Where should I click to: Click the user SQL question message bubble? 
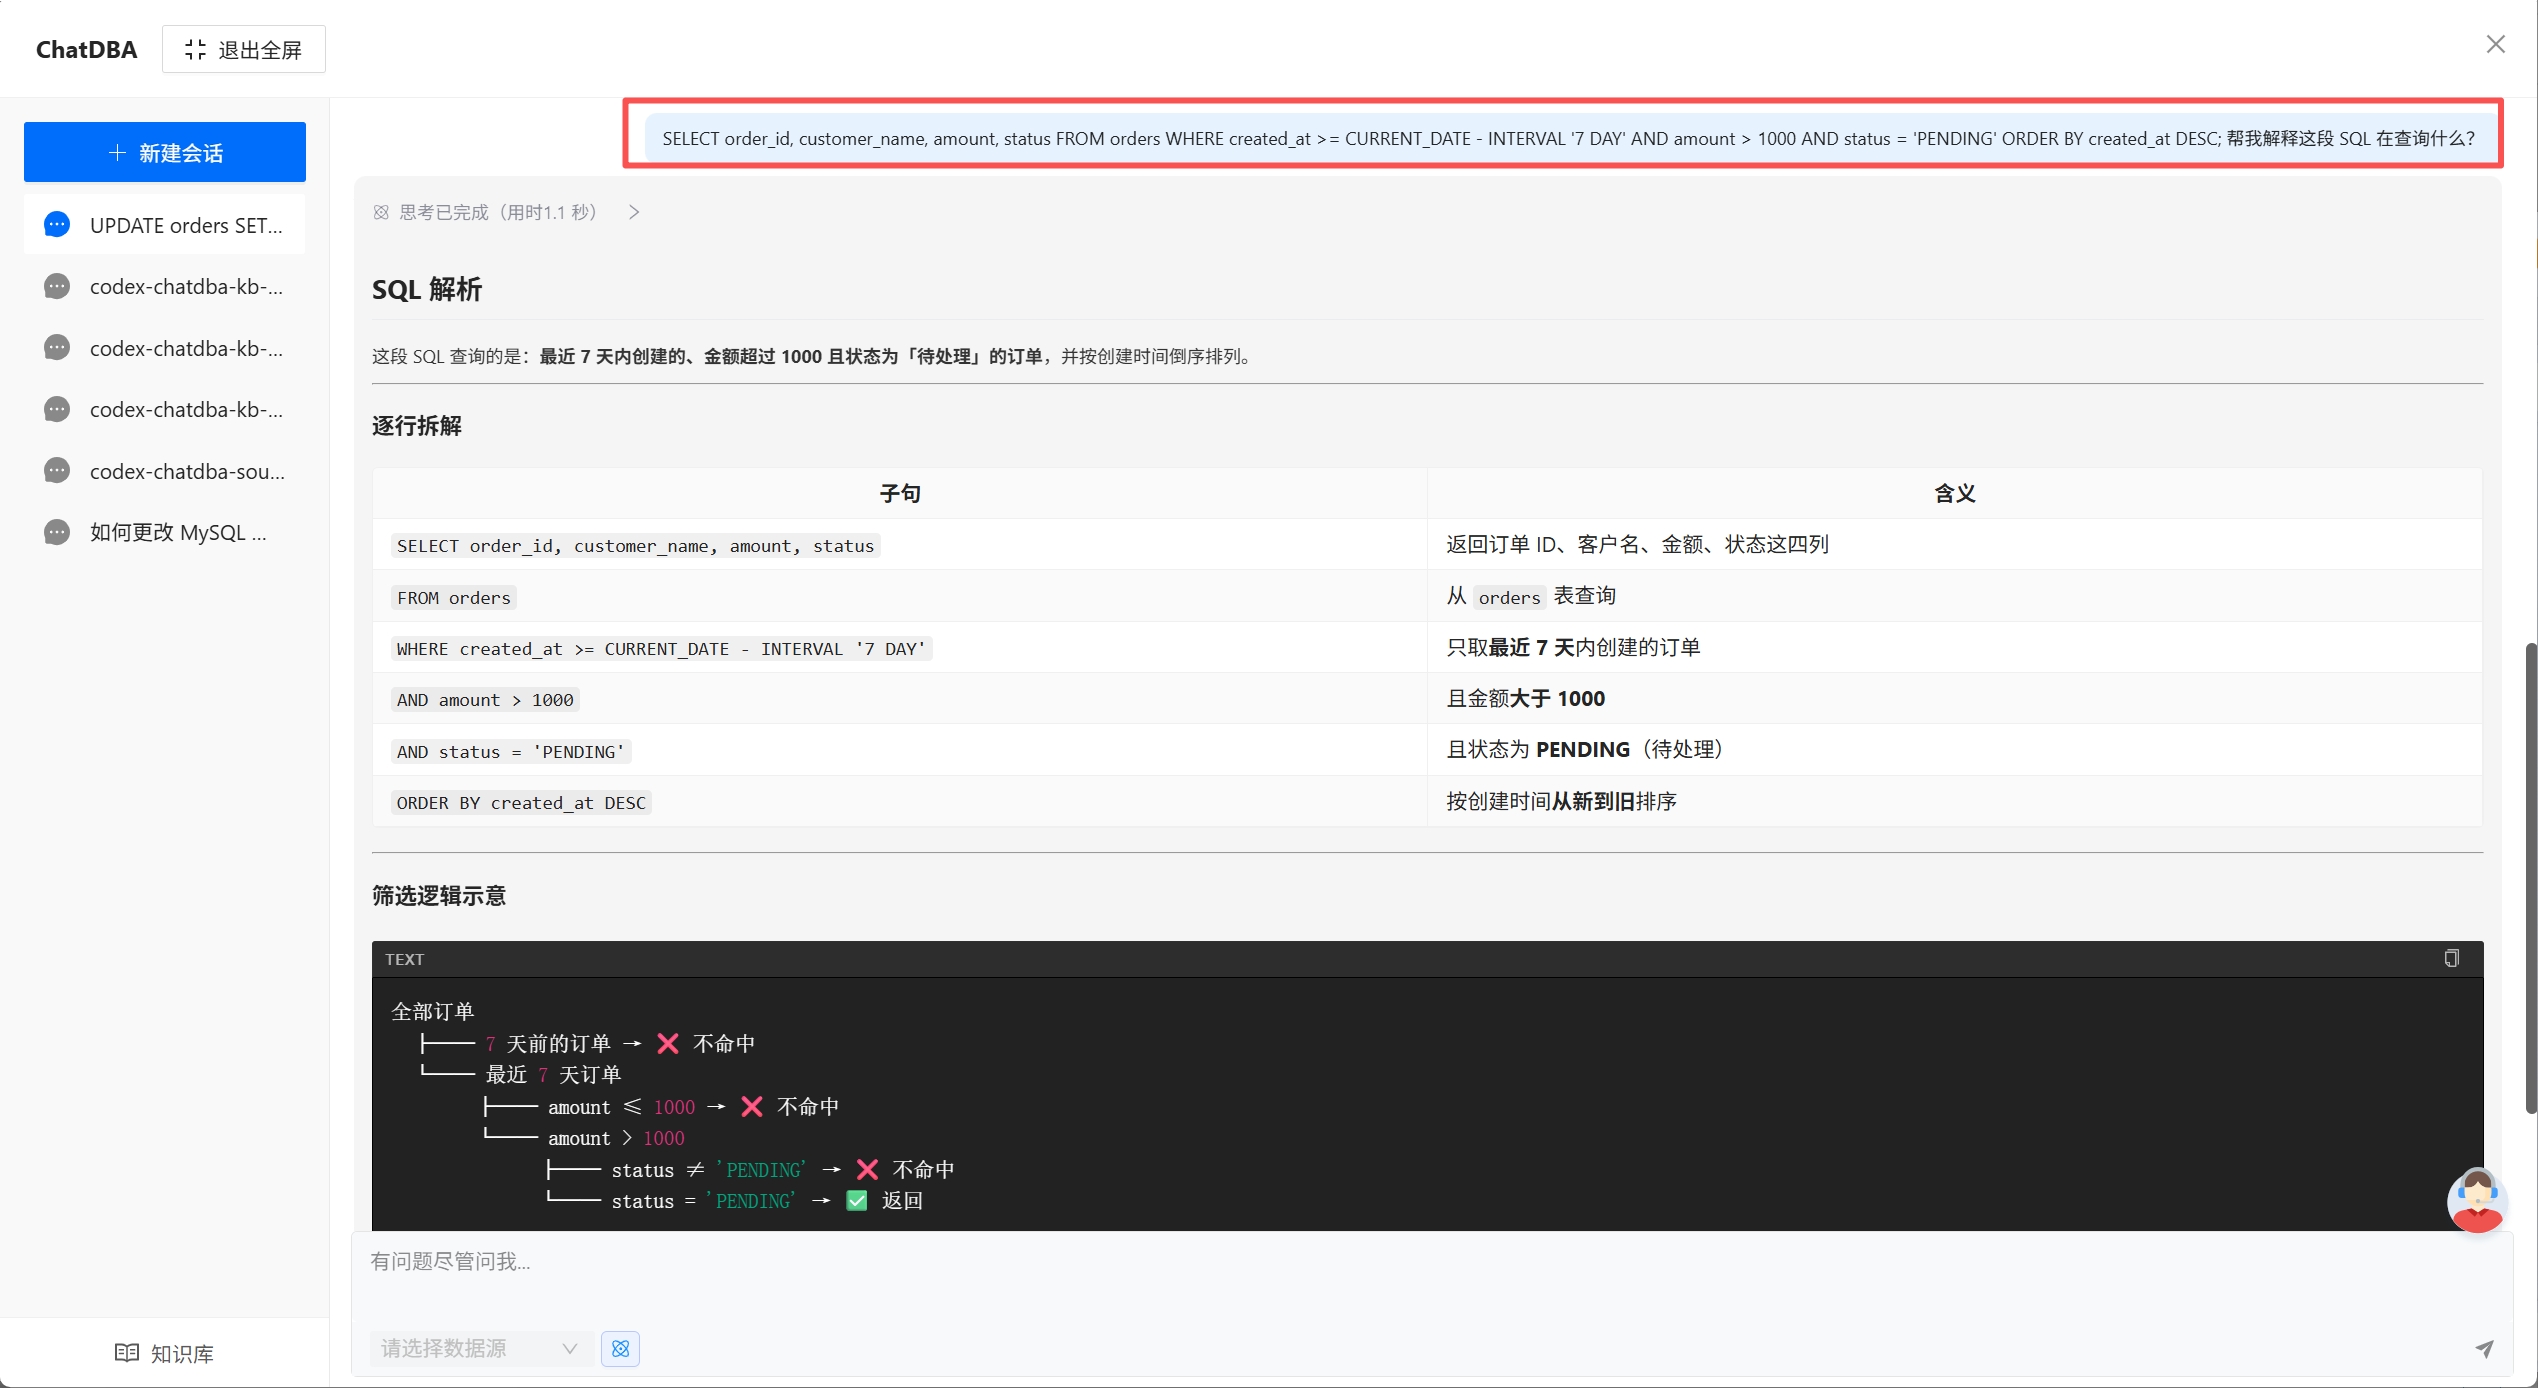(1568, 138)
